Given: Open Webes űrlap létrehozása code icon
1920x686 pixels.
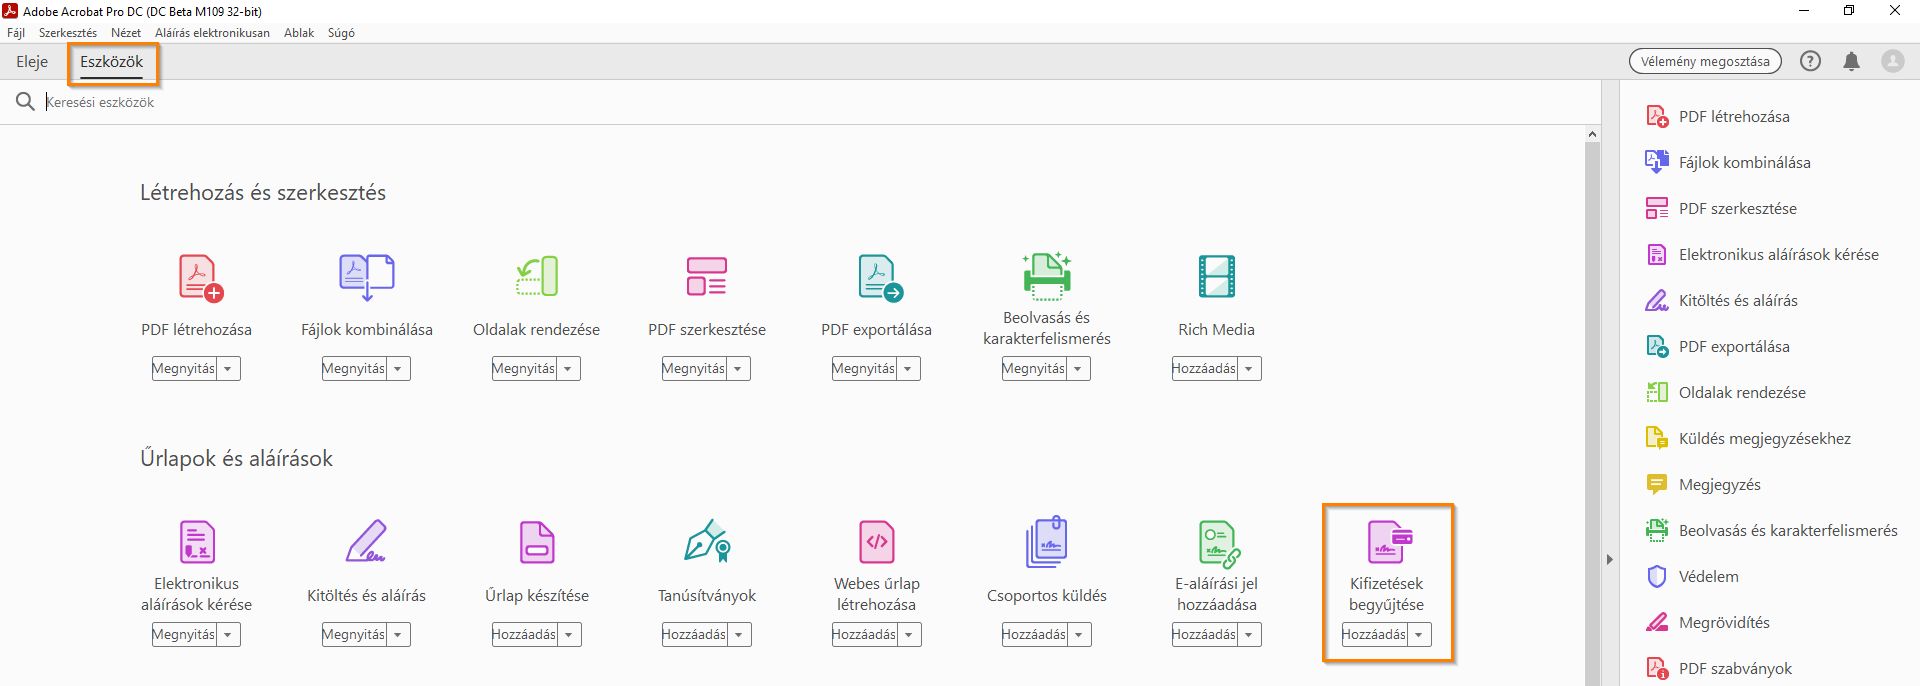Looking at the screenshot, I should [x=877, y=542].
